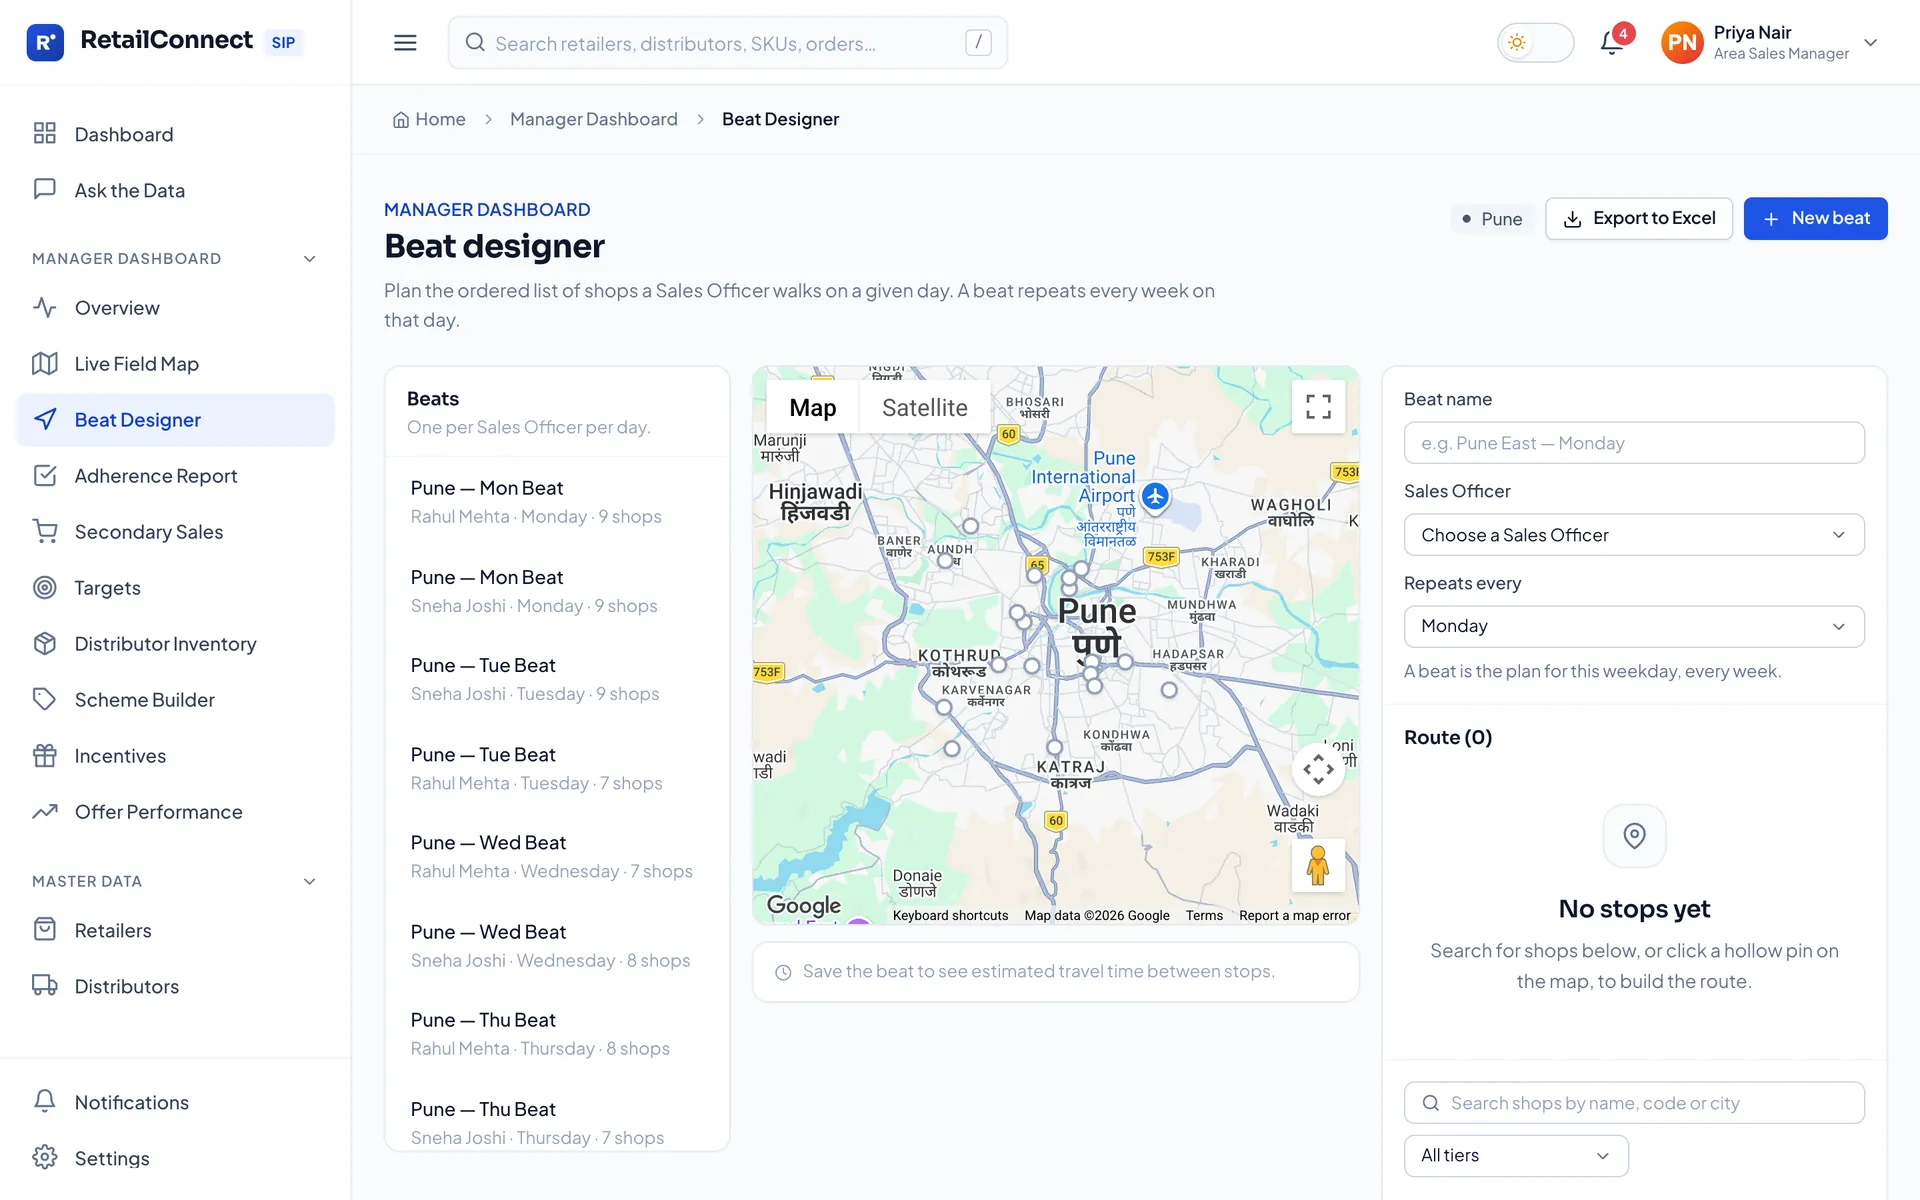This screenshot has width=1920, height=1200.
Task: Go to Home breadcrumb
Action: pyautogui.click(x=429, y=119)
